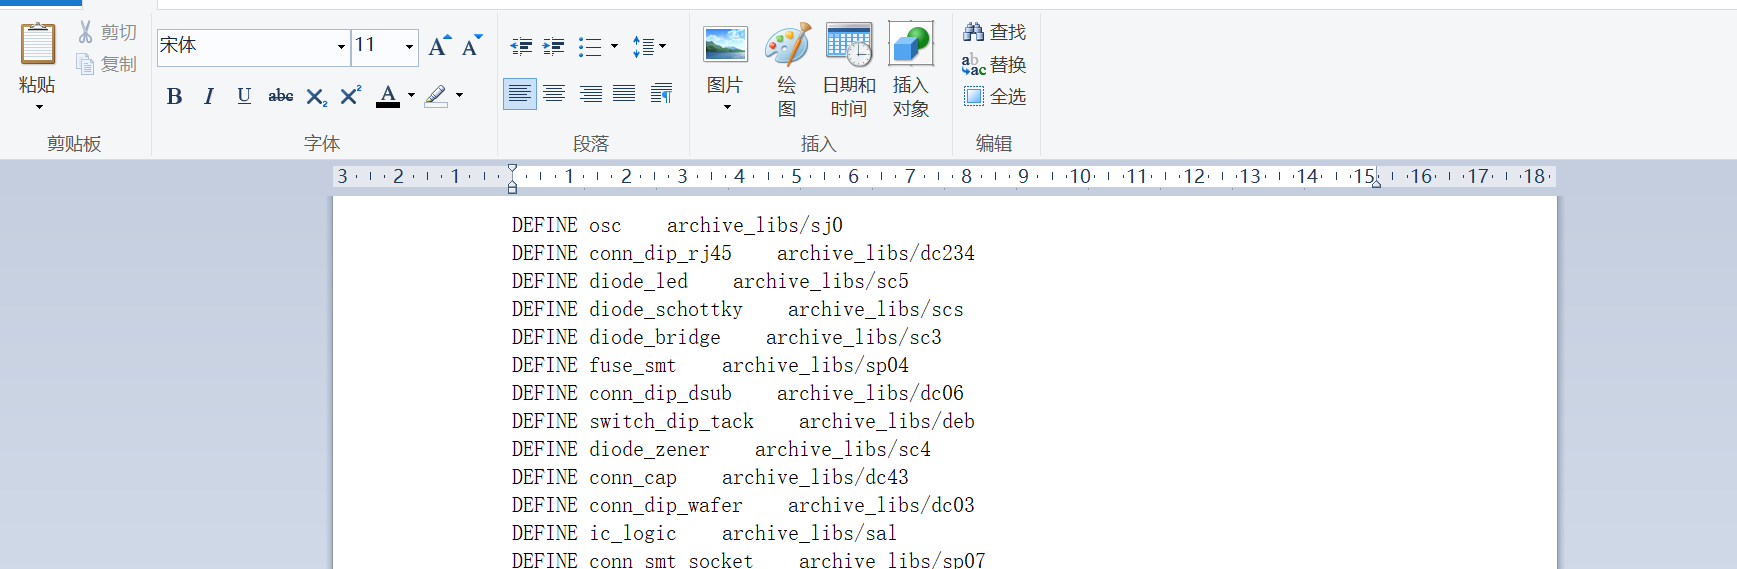
Task: Click the subscript X₂ icon
Action: (316, 96)
